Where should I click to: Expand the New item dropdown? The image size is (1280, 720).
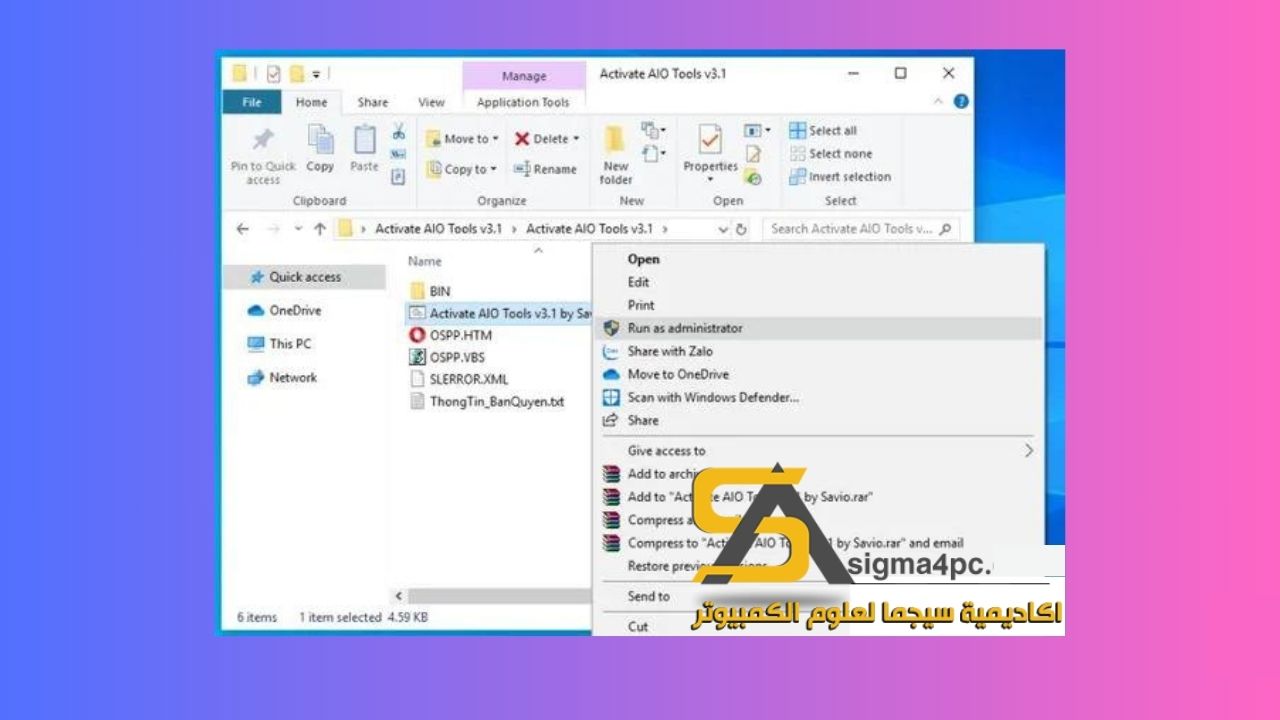pos(653,130)
